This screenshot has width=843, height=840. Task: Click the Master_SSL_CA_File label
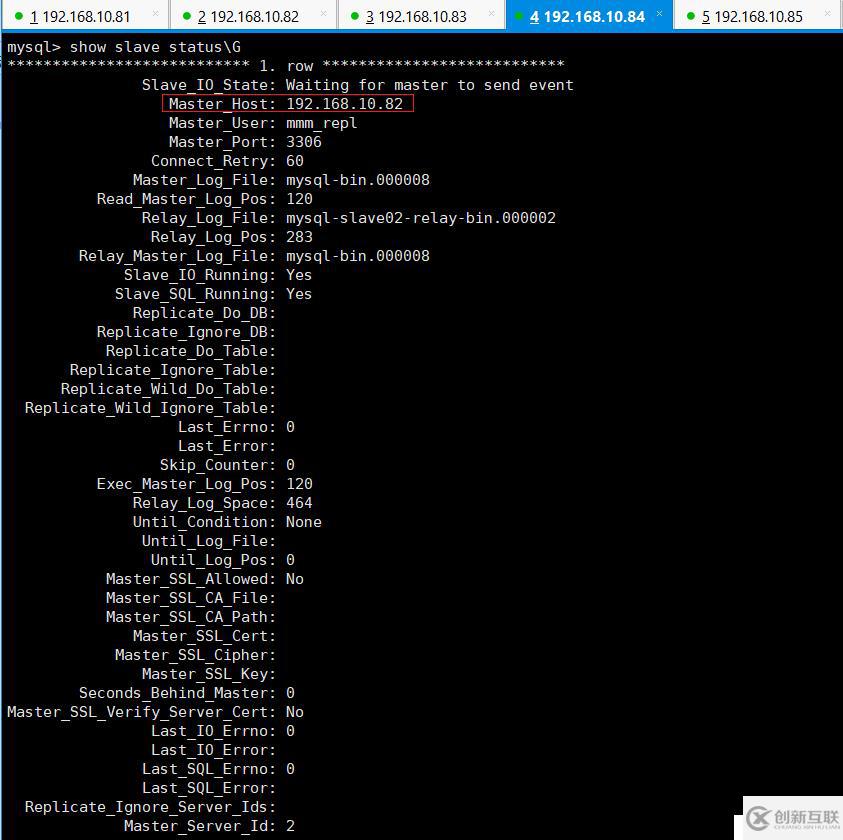(x=191, y=598)
